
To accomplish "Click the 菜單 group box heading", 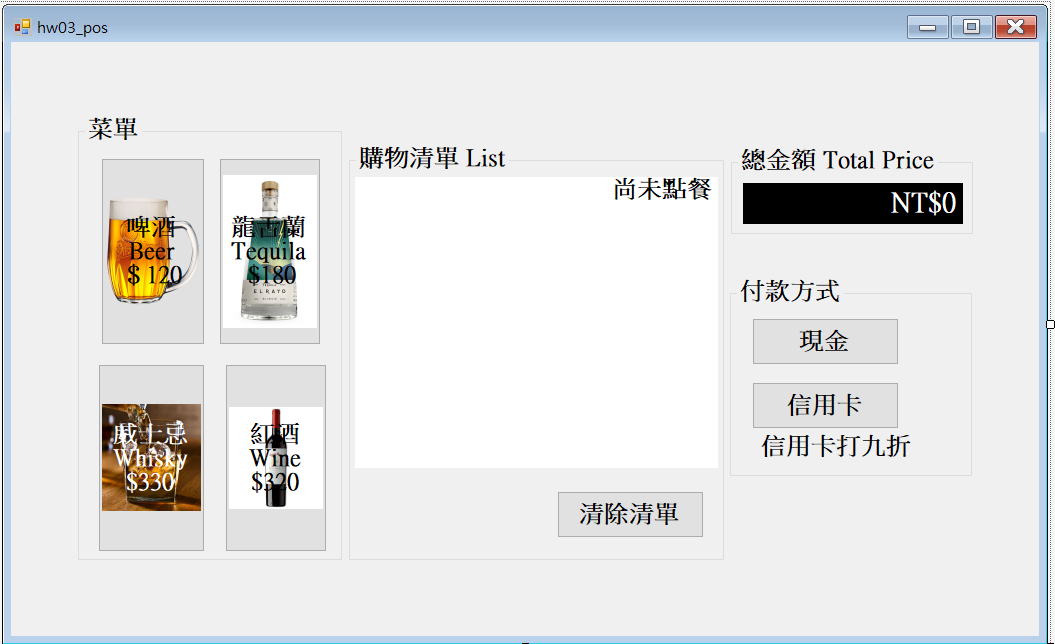I will [113, 128].
